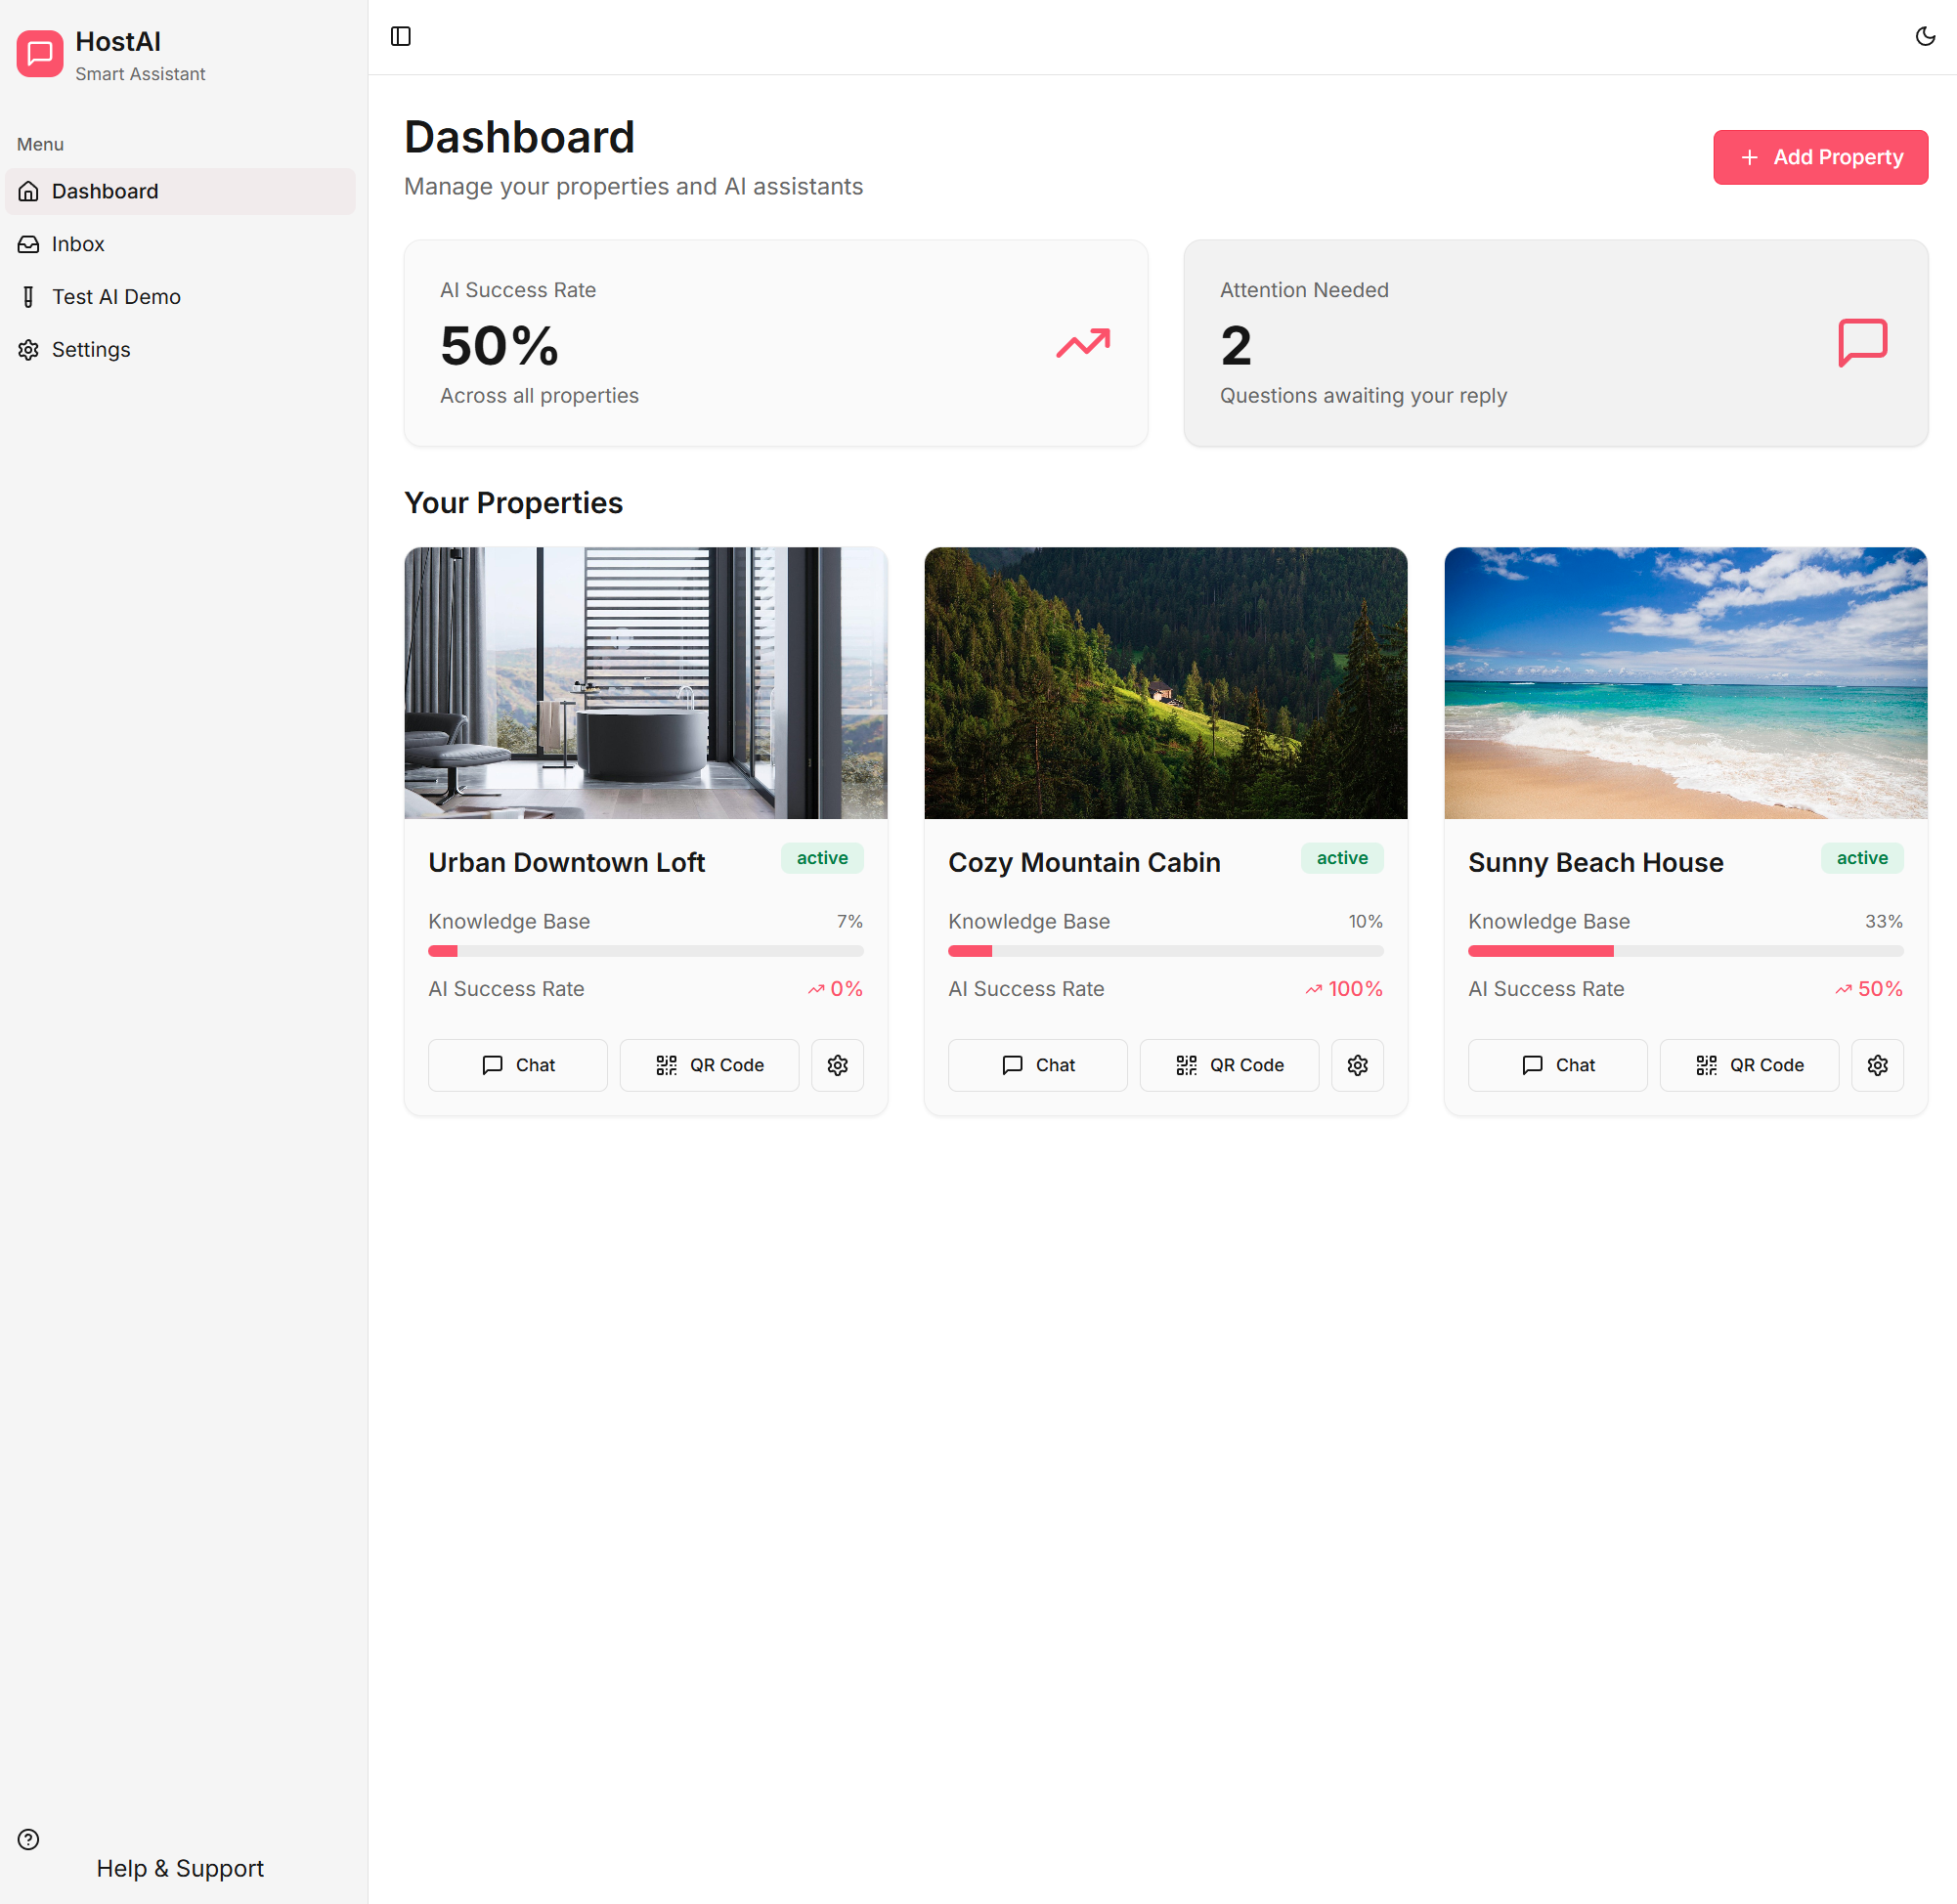
Task: Toggle the sidebar panel icon
Action: click(400, 37)
